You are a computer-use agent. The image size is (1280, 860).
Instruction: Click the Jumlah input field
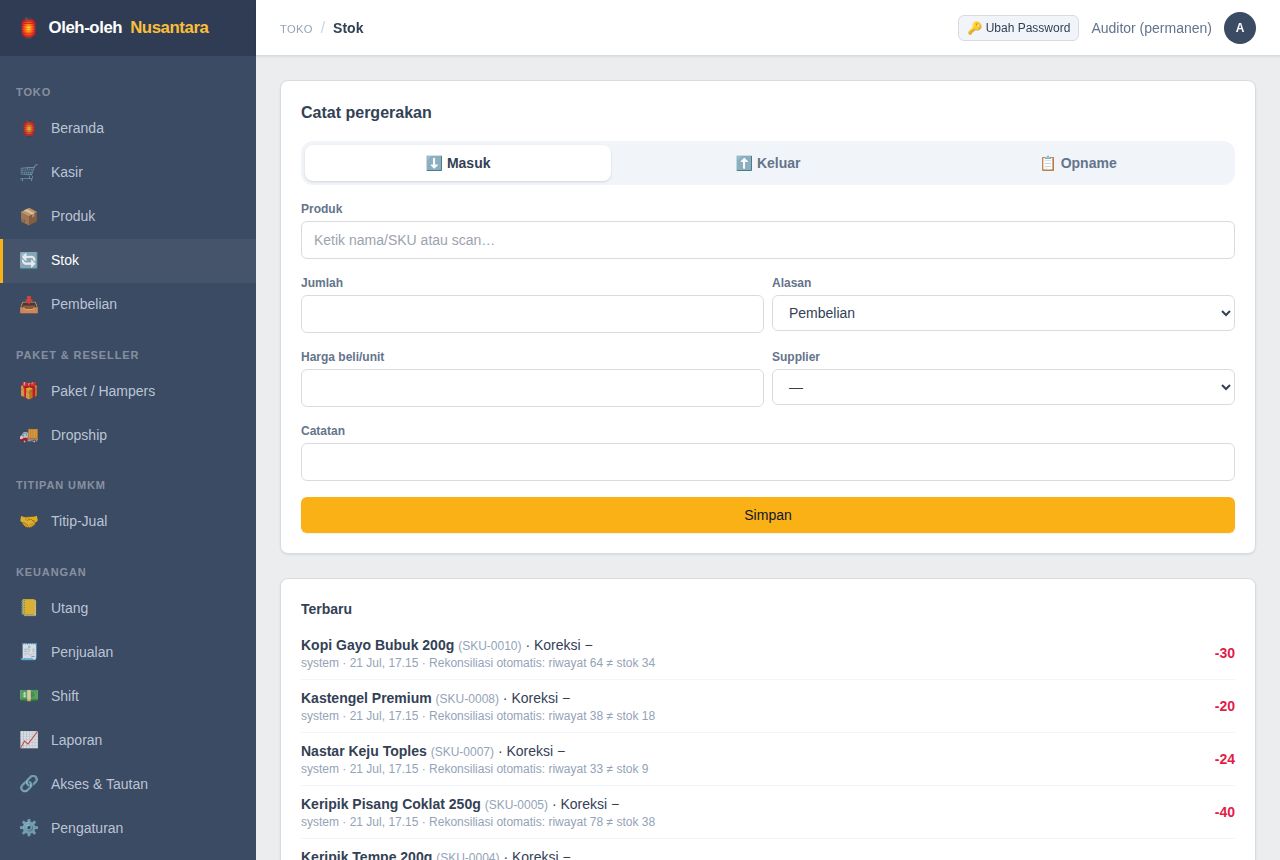coord(532,314)
